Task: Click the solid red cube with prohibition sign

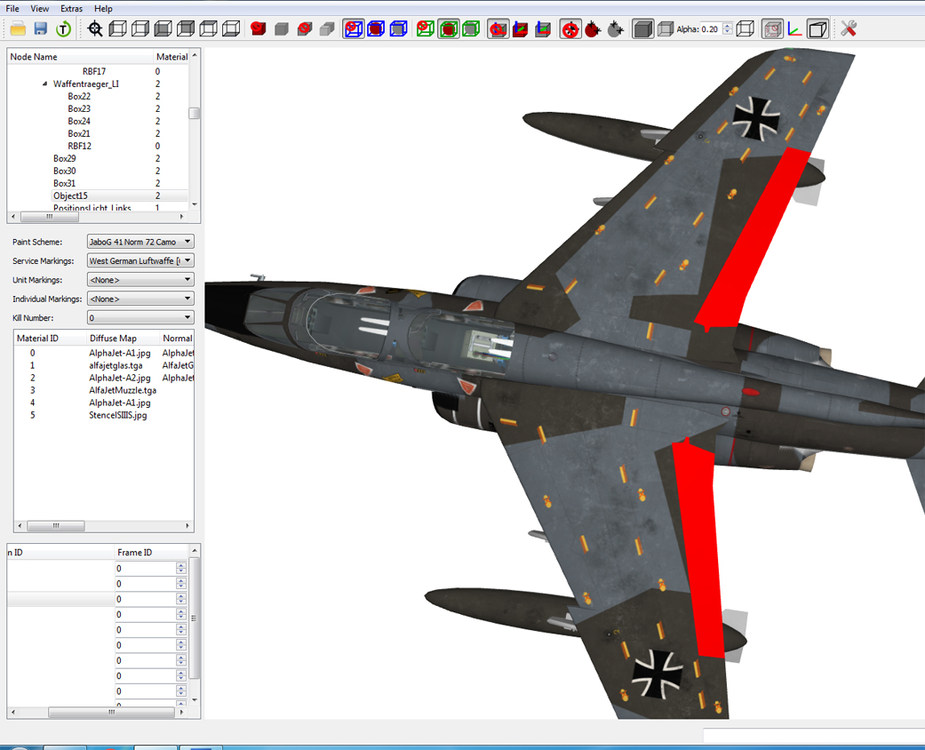Action: point(258,28)
